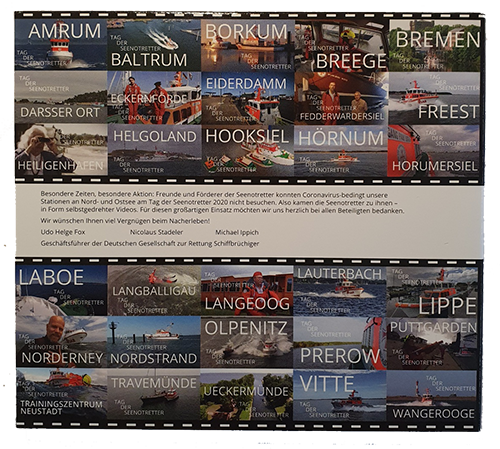Select the DARSSER ORT thumbnail
Image resolution: width=500 pixels, height=449 pixels.
[x=61, y=97]
